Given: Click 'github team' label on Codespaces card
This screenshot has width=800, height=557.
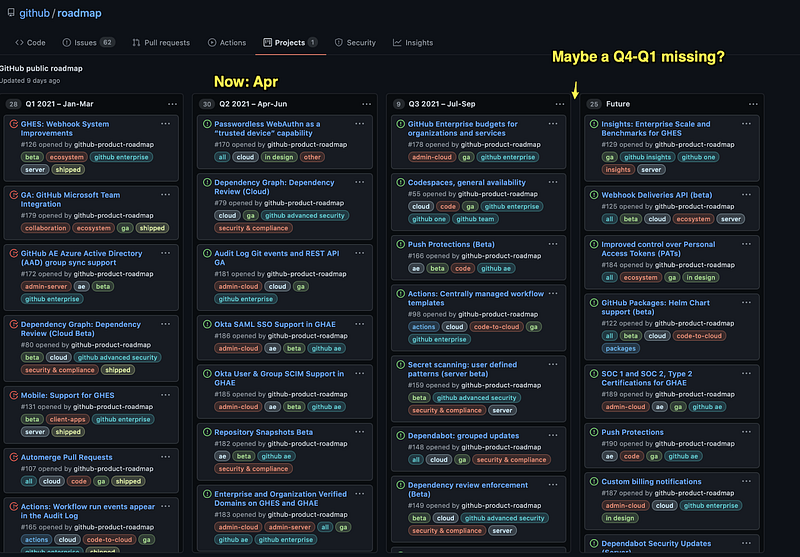Looking at the screenshot, I should (x=475, y=219).
